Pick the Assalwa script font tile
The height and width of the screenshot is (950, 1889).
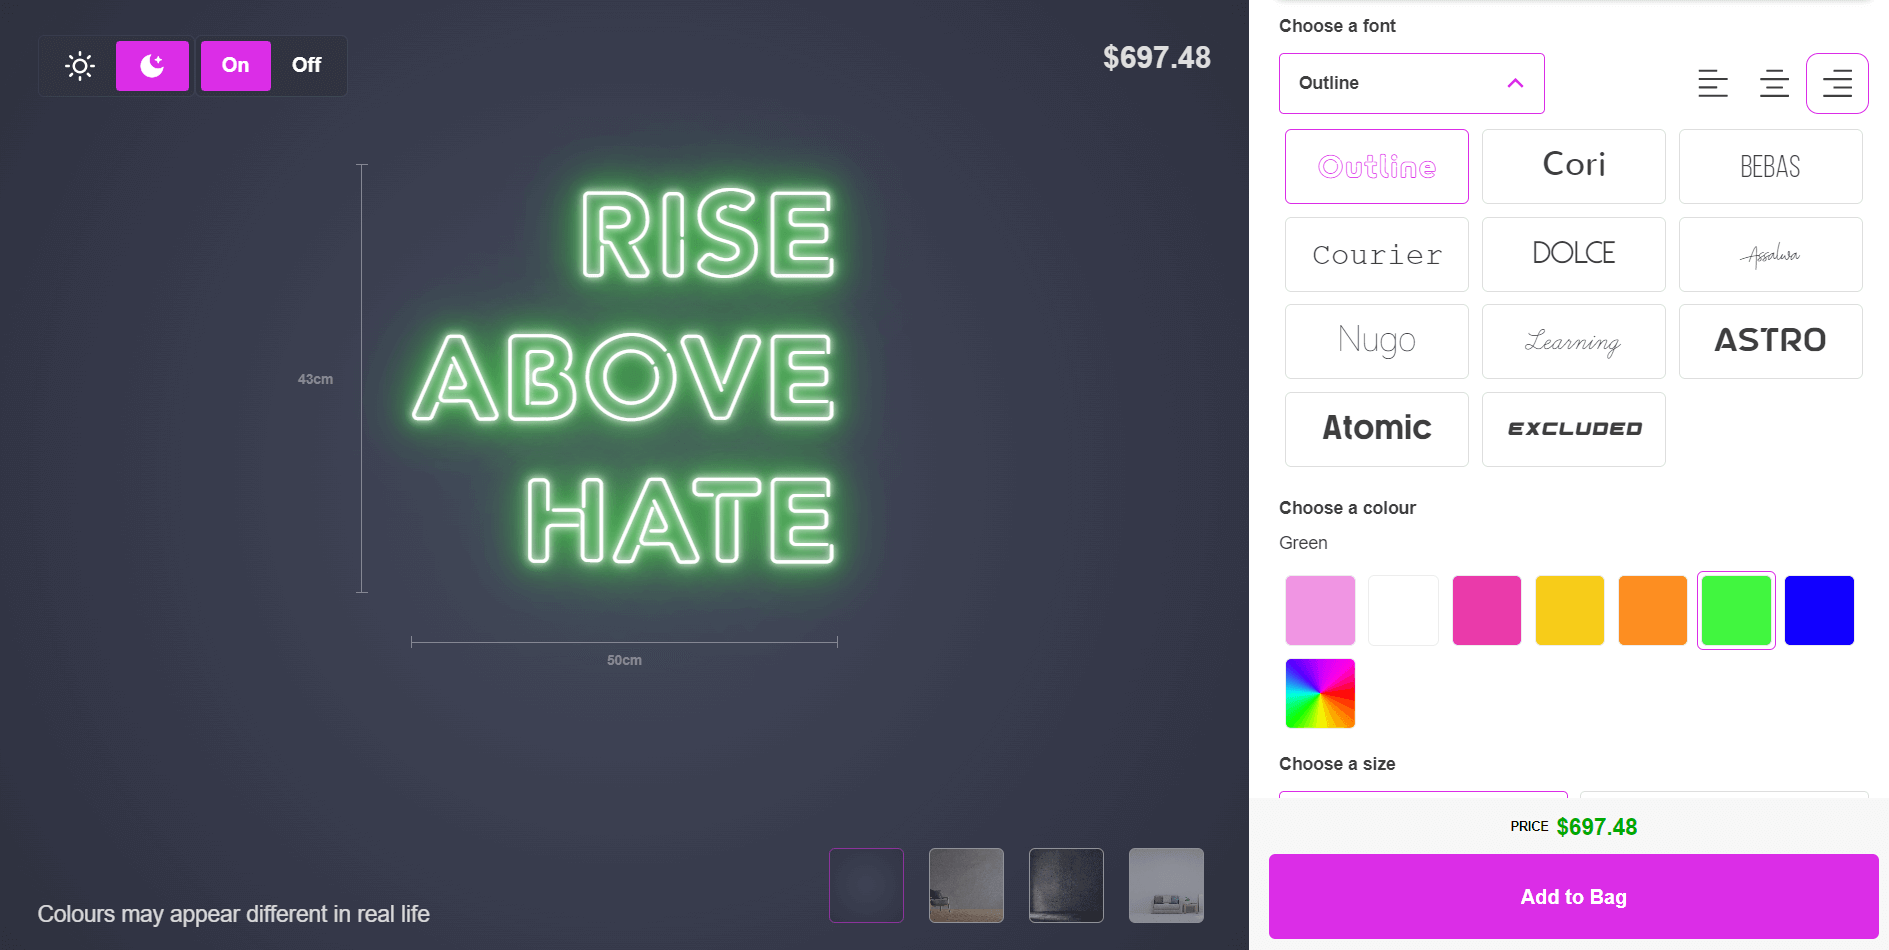pyautogui.click(x=1770, y=255)
